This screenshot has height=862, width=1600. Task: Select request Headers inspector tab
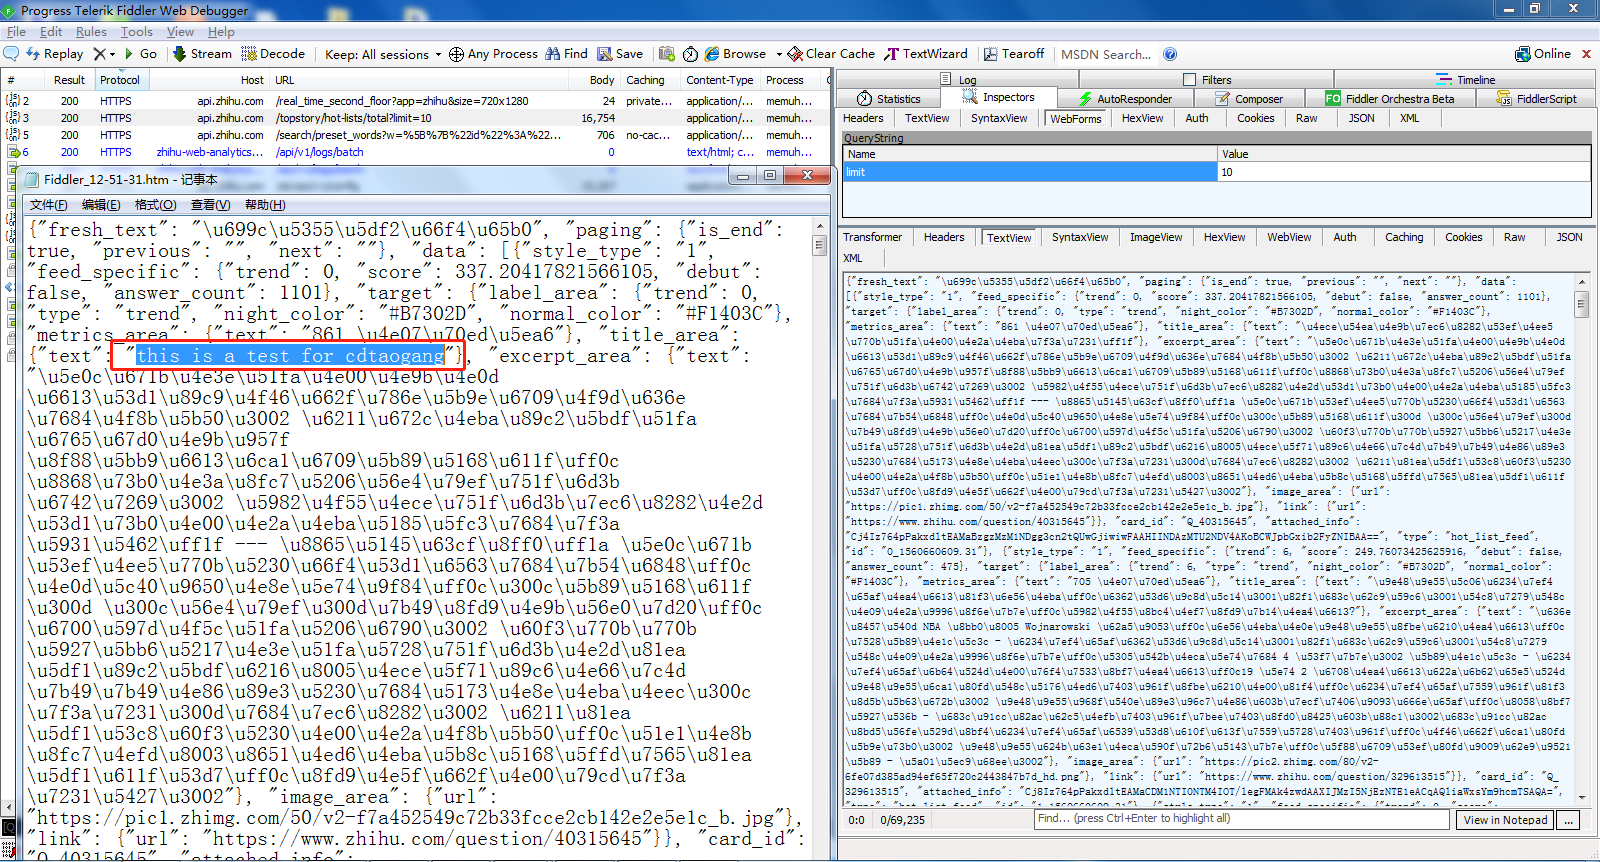(863, 118)
